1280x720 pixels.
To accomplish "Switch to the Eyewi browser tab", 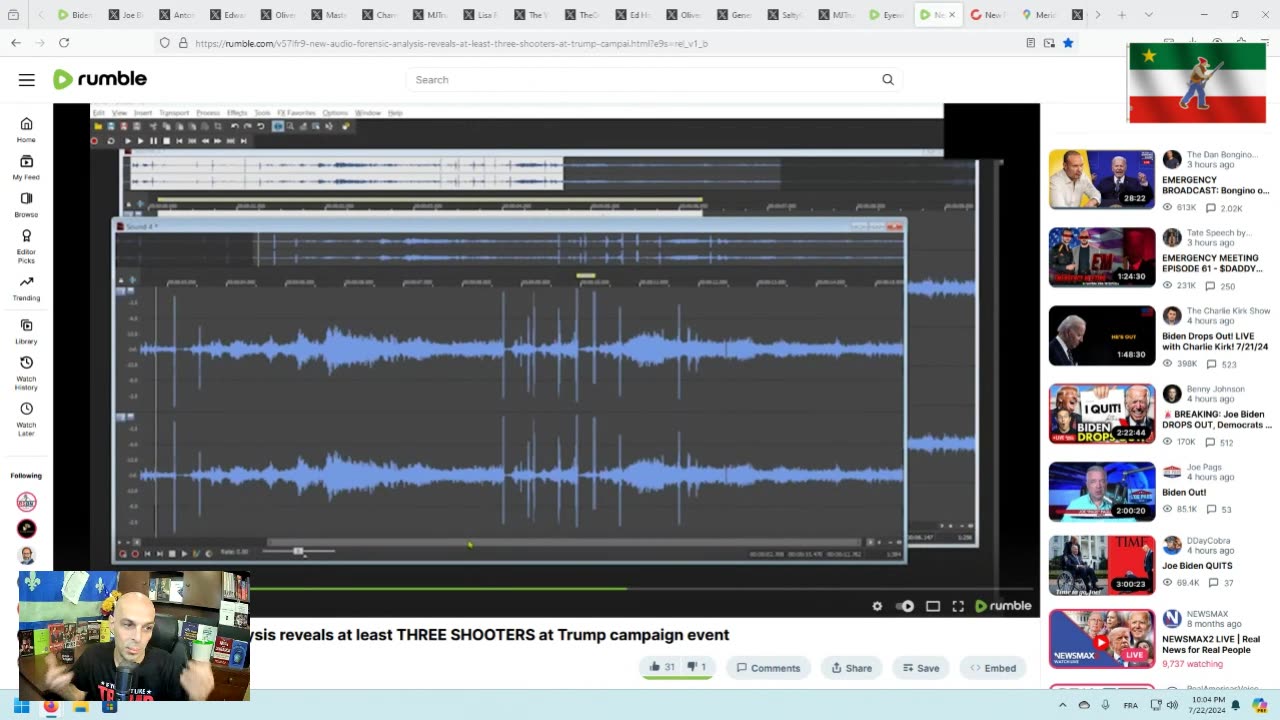I will point(888,15).
